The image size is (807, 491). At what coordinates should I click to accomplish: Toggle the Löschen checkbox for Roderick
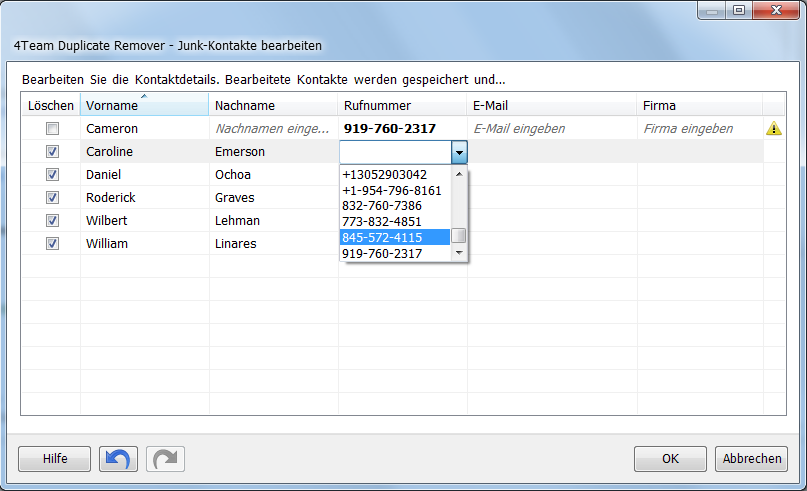(x=52, y=197)
